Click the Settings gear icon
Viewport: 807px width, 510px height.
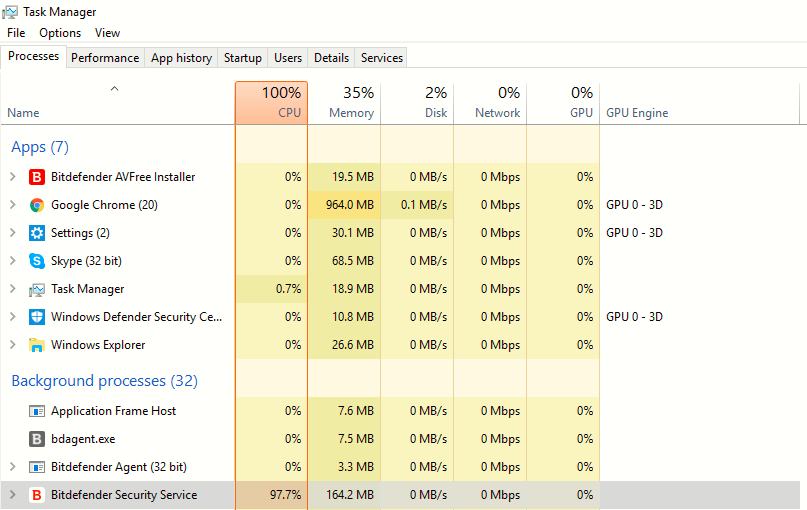pyautogui.click(x=37, y=233)
